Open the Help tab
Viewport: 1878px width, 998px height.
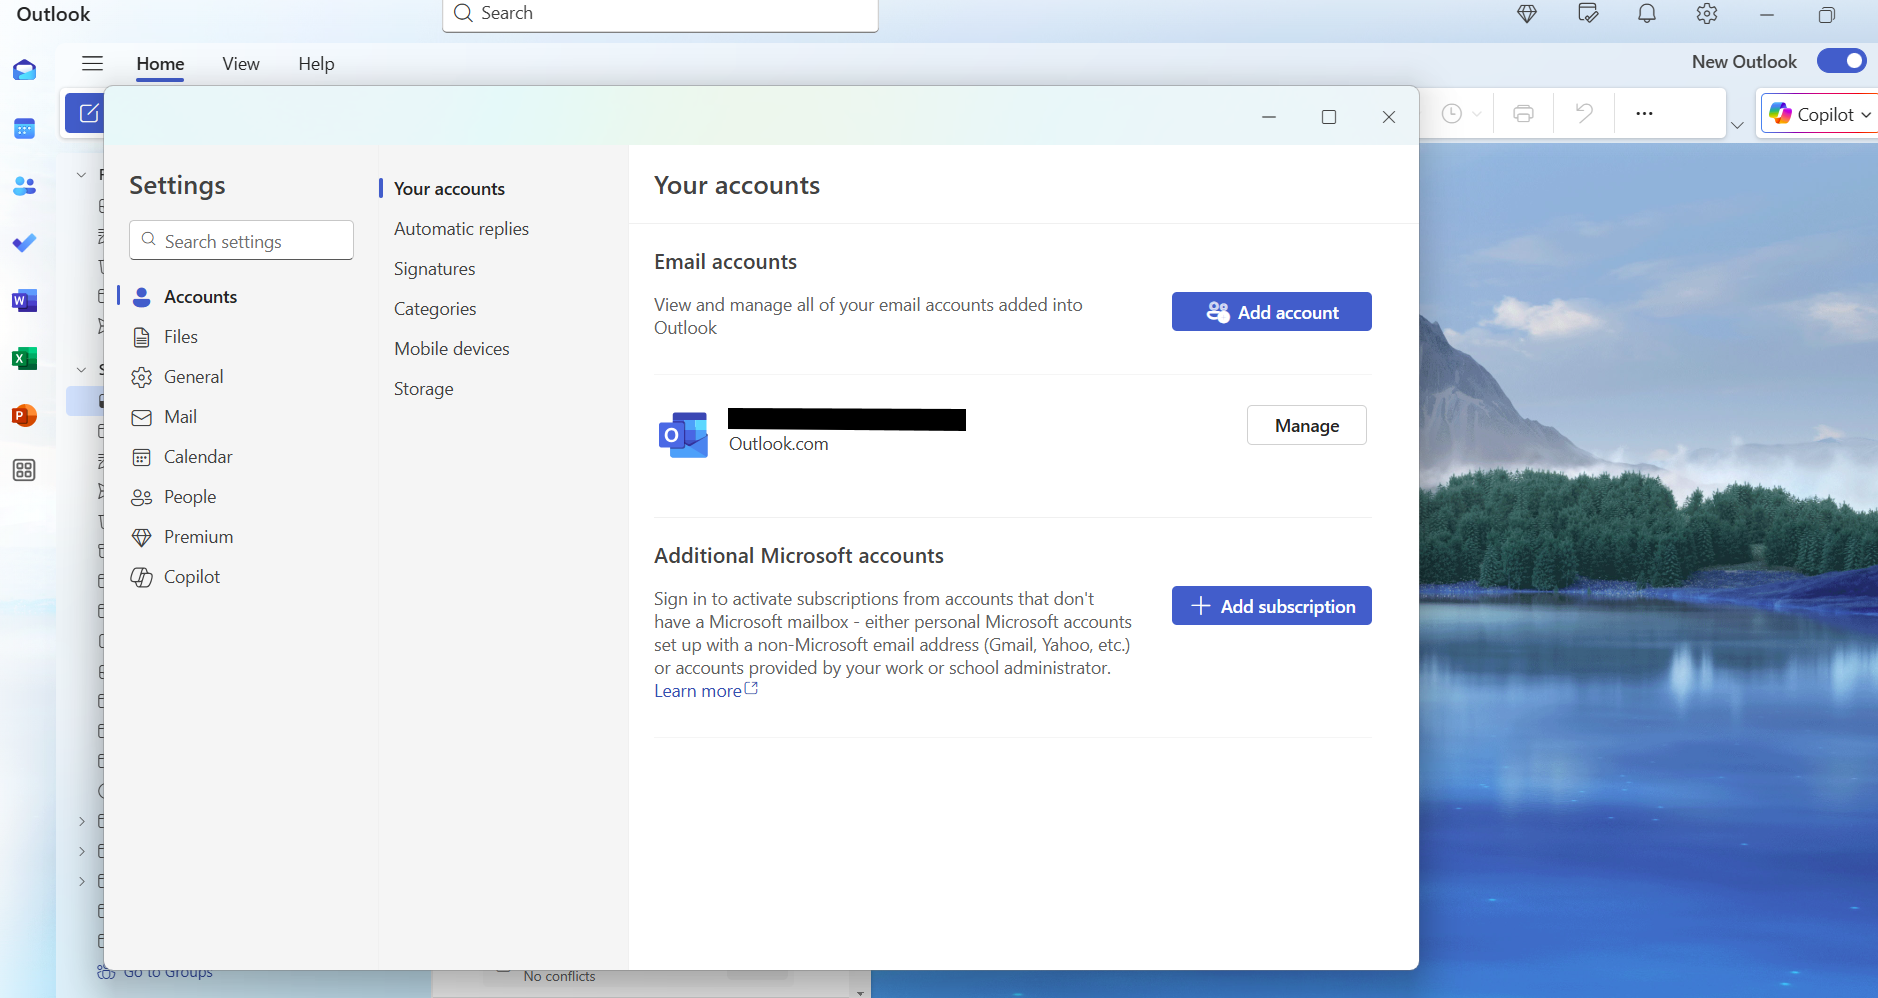(x=315, y=63)
